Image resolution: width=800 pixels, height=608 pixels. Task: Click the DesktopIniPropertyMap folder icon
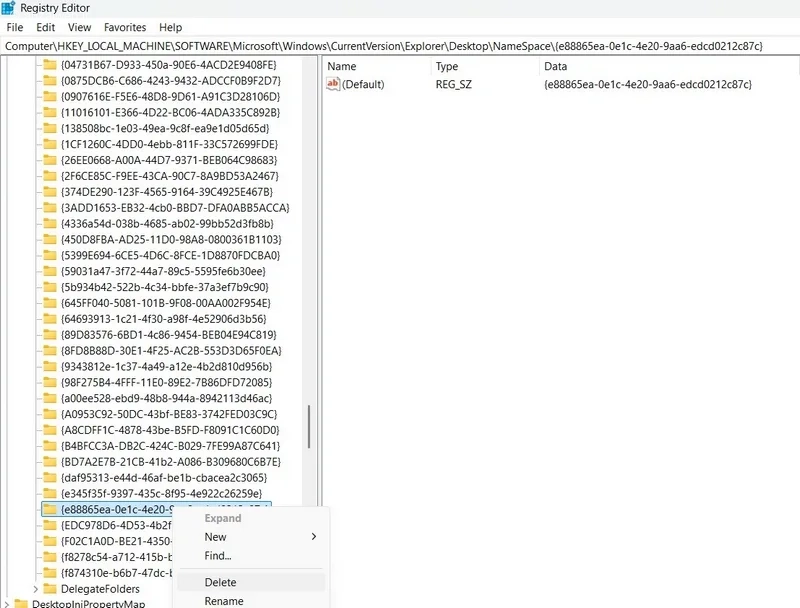point(21,604)
